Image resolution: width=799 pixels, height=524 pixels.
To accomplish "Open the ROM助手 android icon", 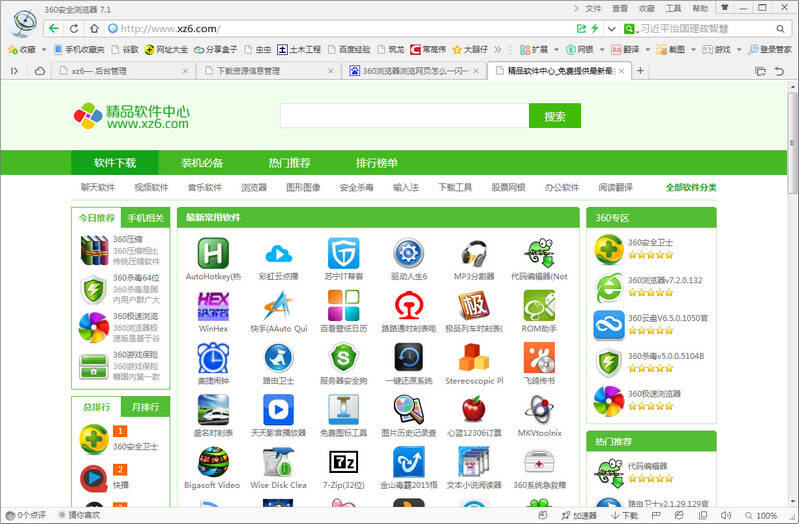I will [539, 305].
